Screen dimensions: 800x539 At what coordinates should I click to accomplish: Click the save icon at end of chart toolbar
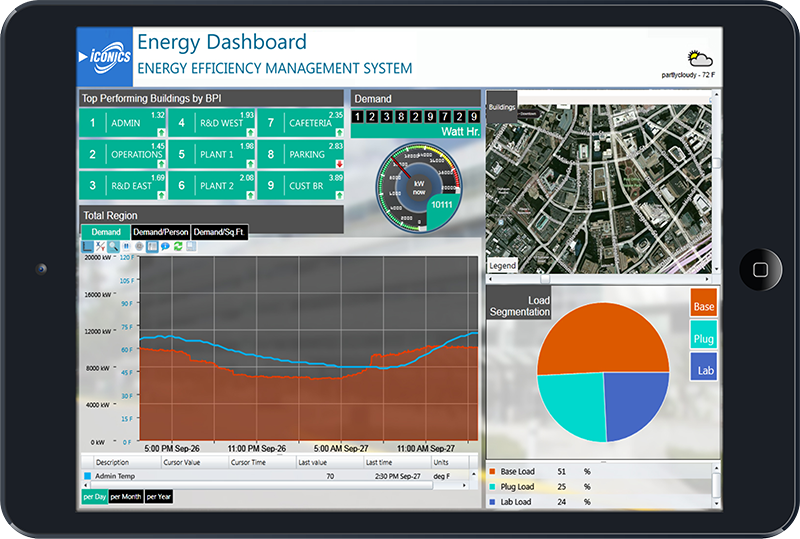(191, 246)
